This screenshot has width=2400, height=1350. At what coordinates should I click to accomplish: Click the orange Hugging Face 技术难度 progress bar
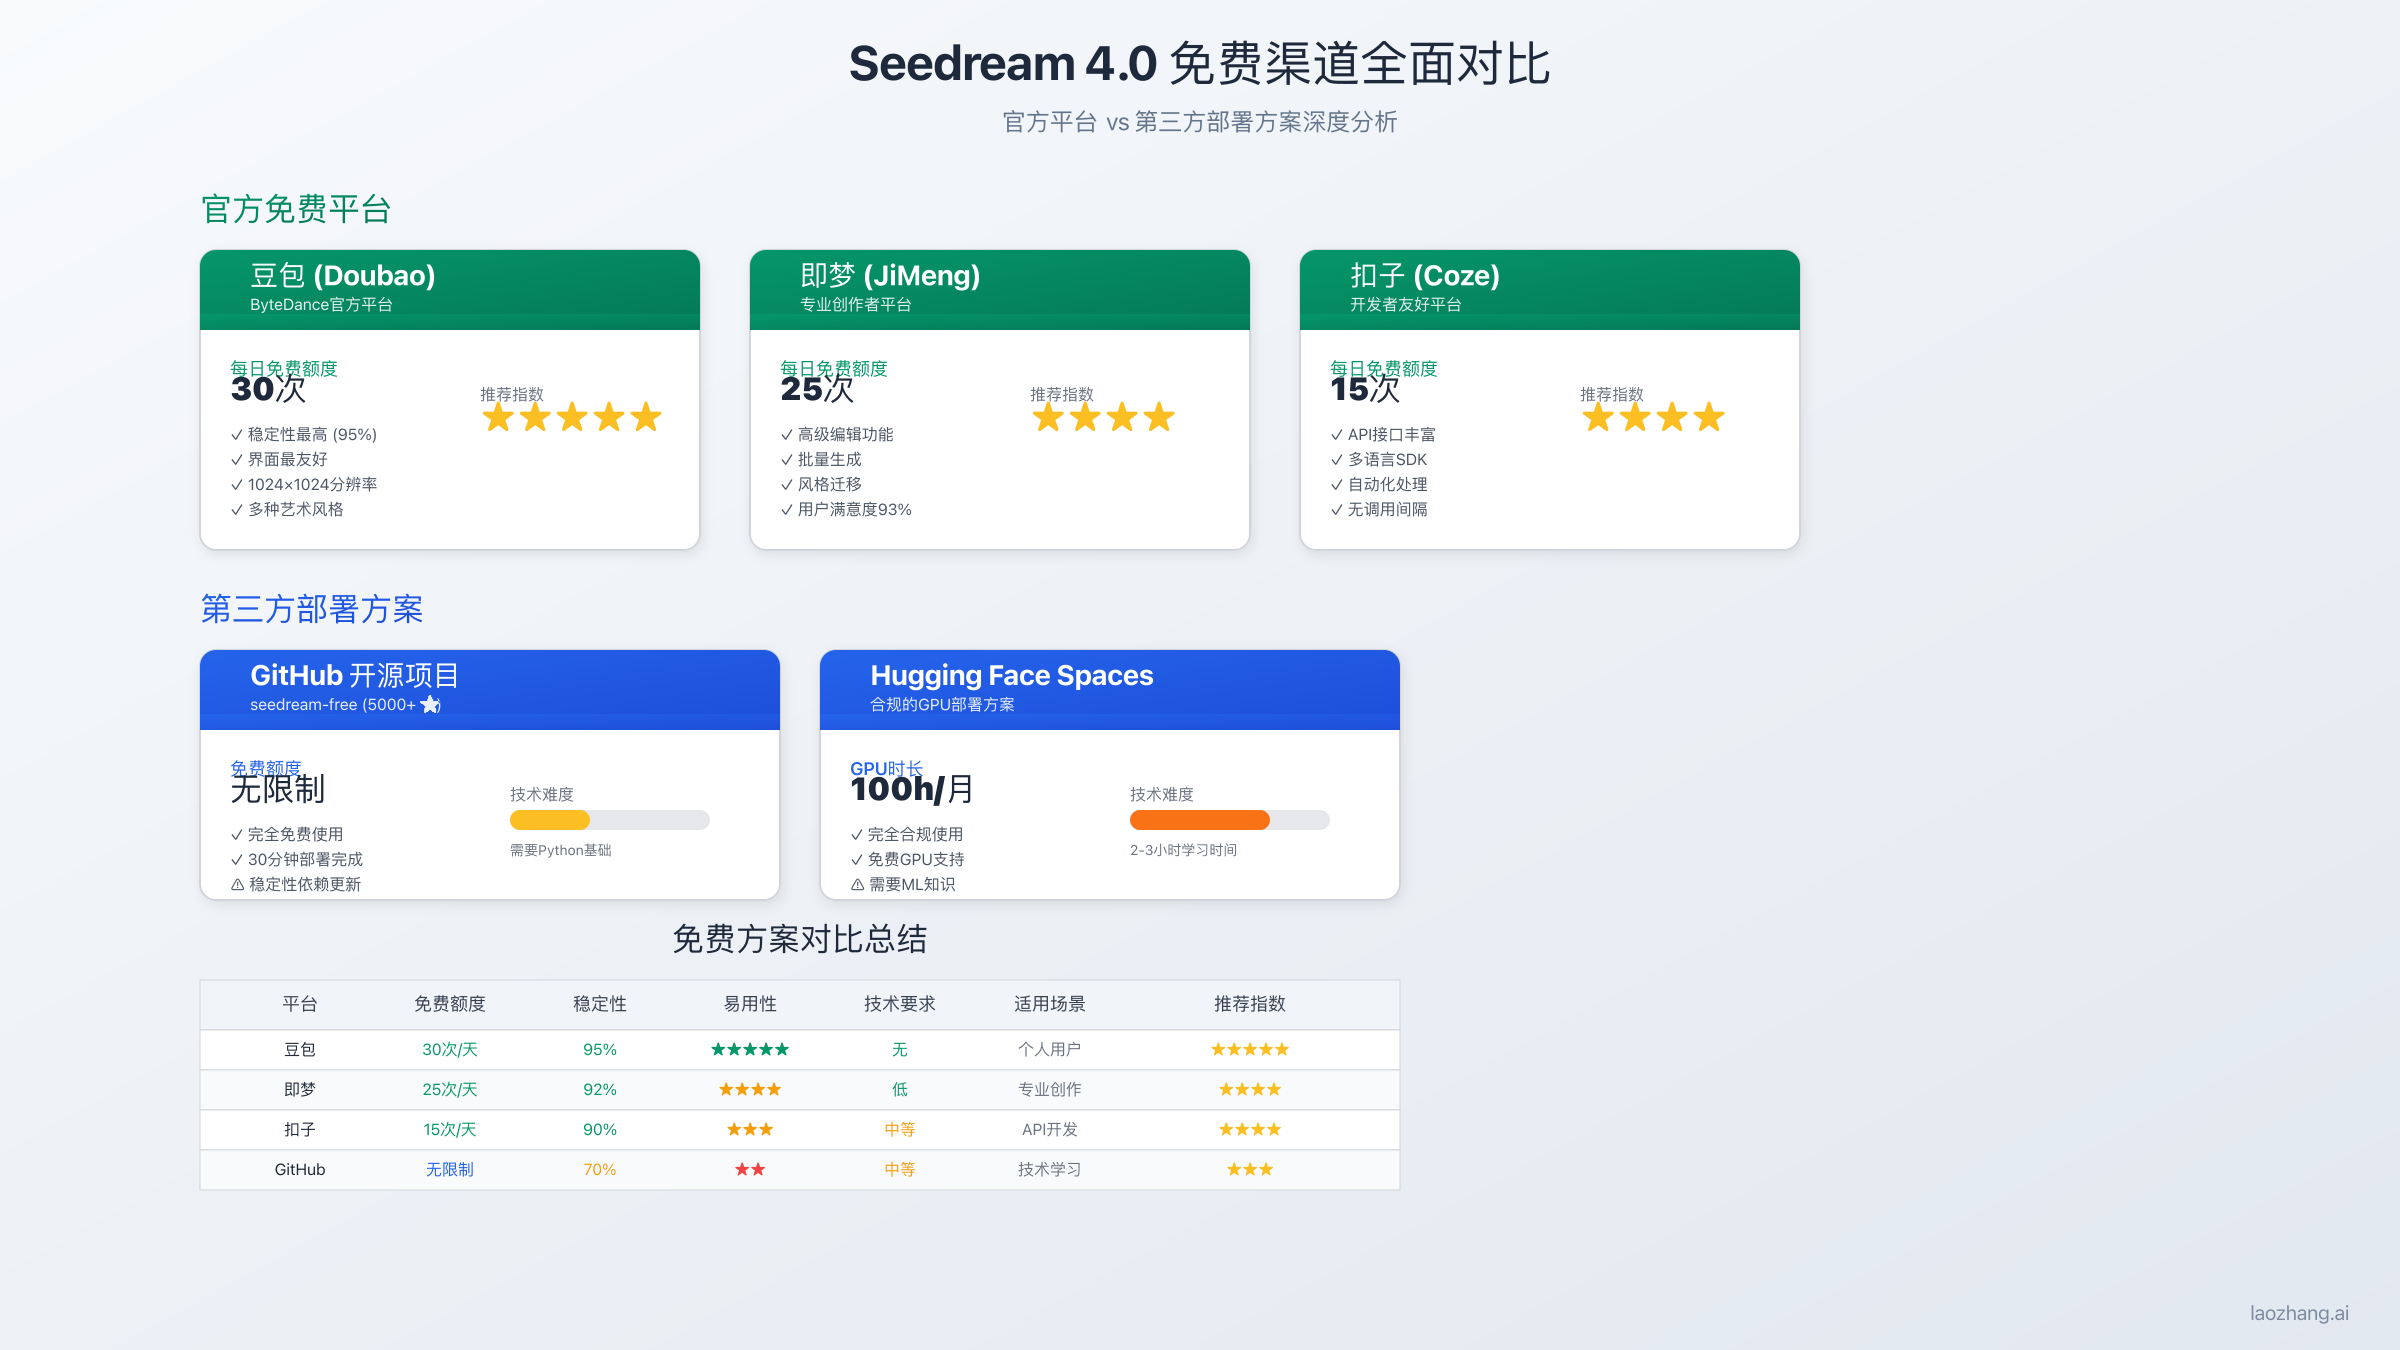tap(1230, 820)
